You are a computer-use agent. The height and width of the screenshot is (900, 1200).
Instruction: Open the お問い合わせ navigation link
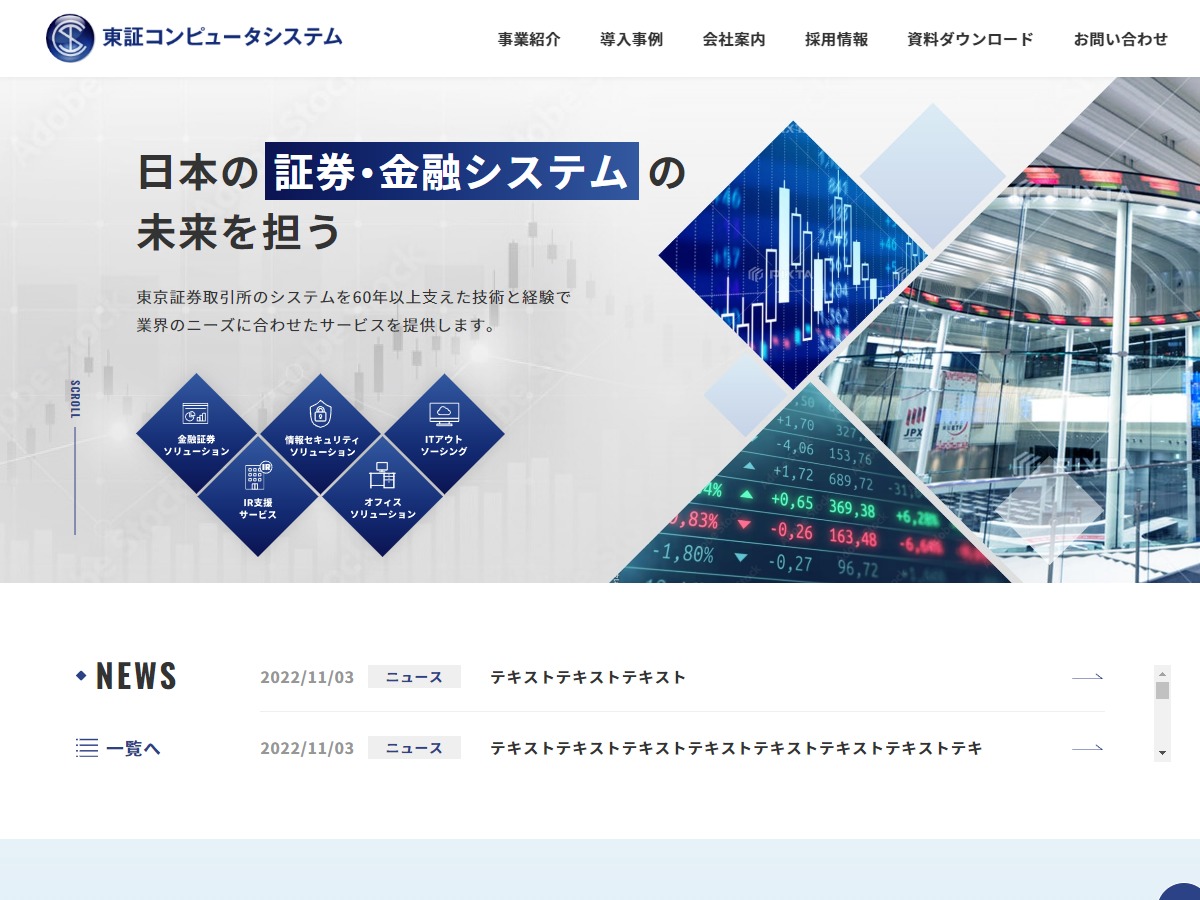[x=1120, y=39]
